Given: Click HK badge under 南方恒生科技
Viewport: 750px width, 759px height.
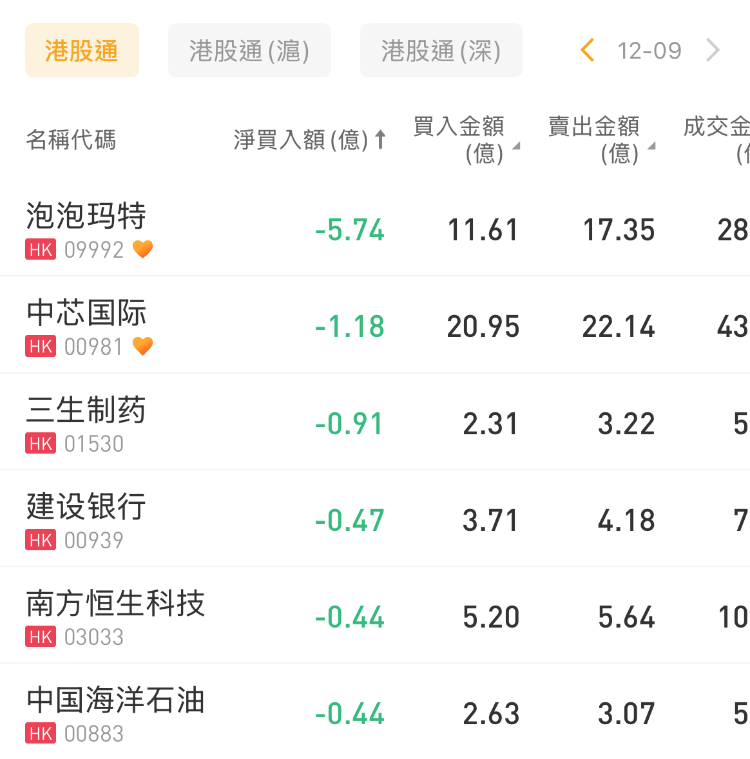Looking at the screenshot, I should tap(41, 637).
